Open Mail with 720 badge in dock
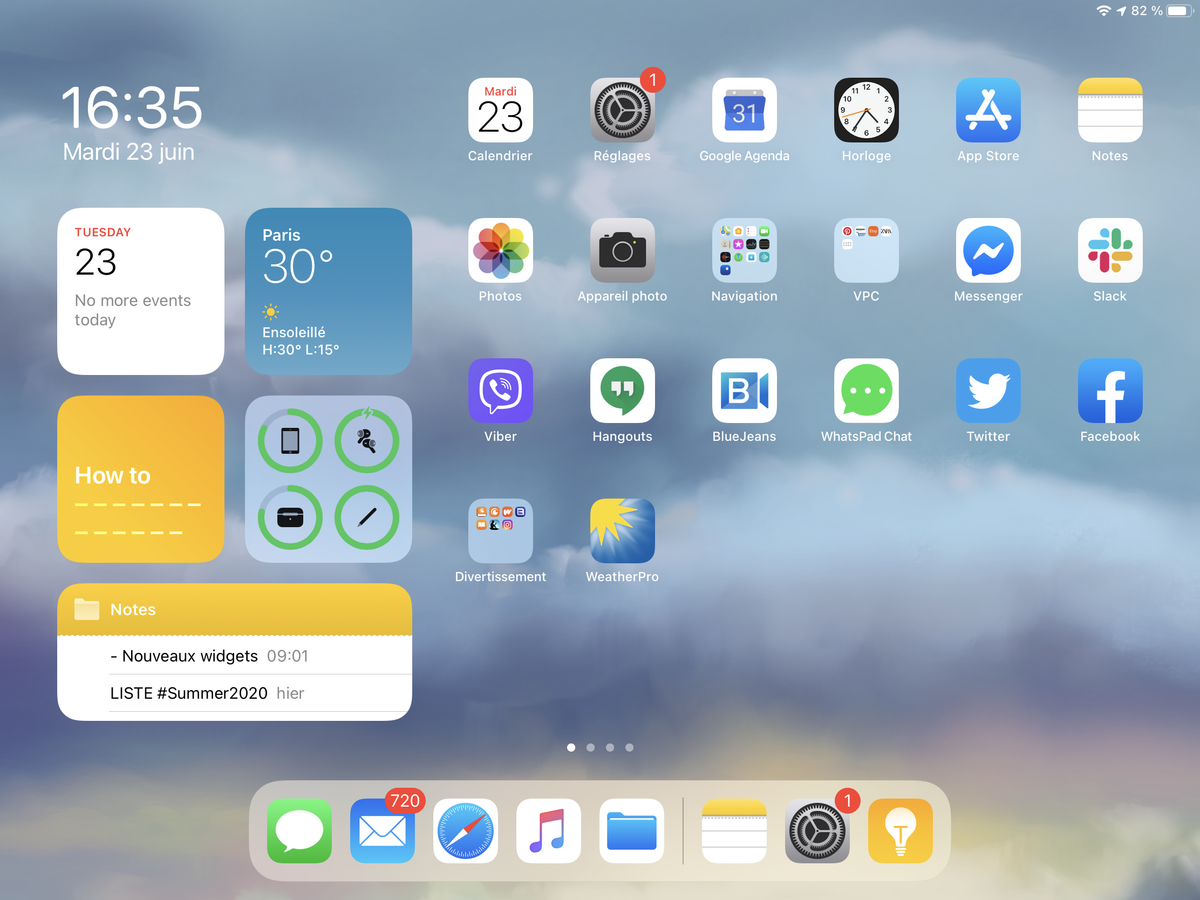This screenshot has height=900, width=1200. click(382, 830)
